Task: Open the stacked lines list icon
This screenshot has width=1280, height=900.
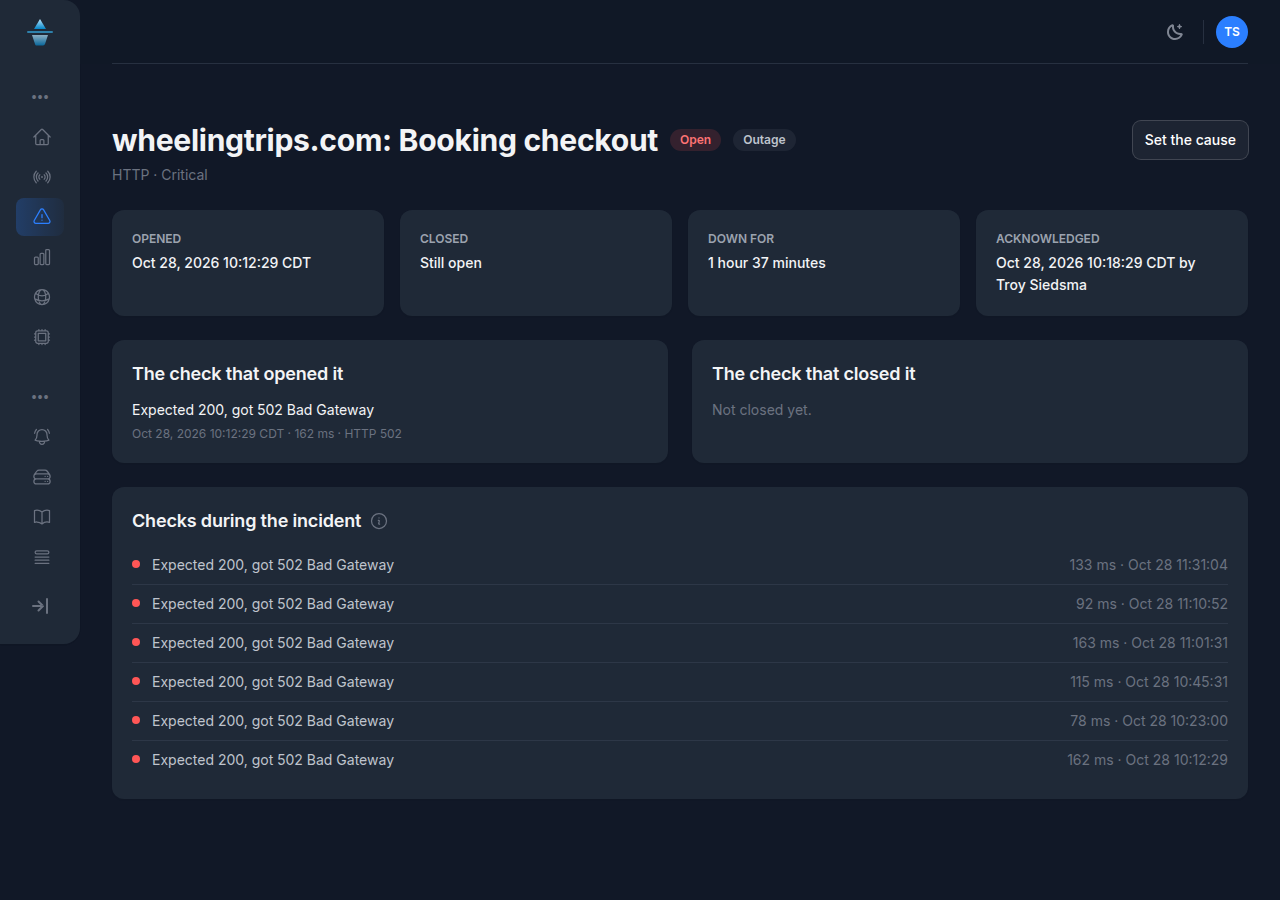Action: coord(41,557)
